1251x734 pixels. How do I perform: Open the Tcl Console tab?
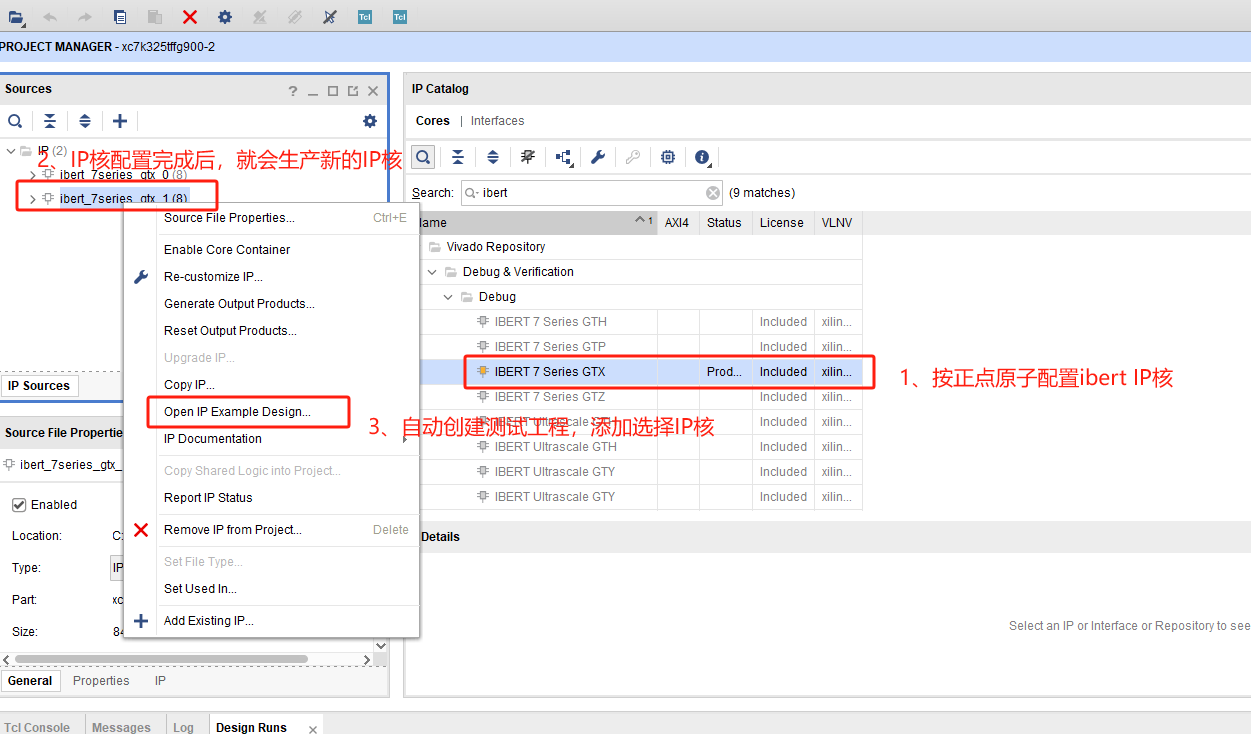click(37, 728)
